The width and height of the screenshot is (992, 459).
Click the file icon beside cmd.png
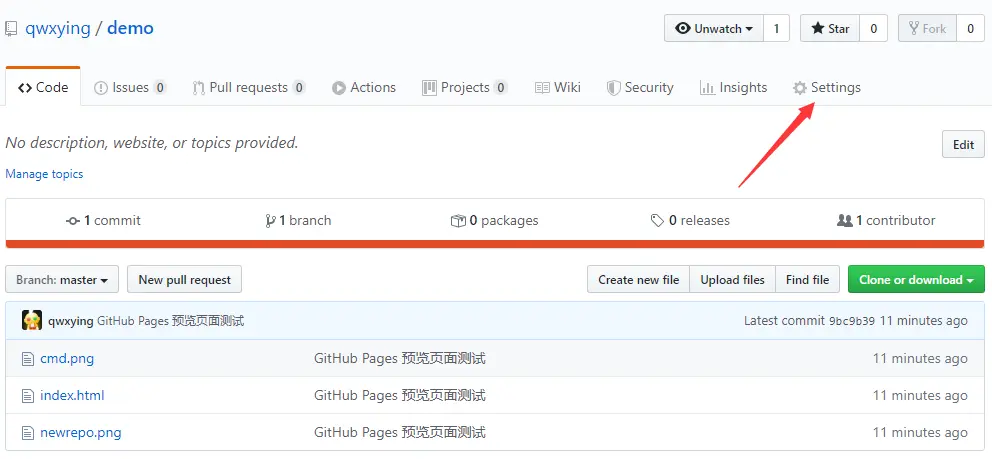[x=27, y=359]
